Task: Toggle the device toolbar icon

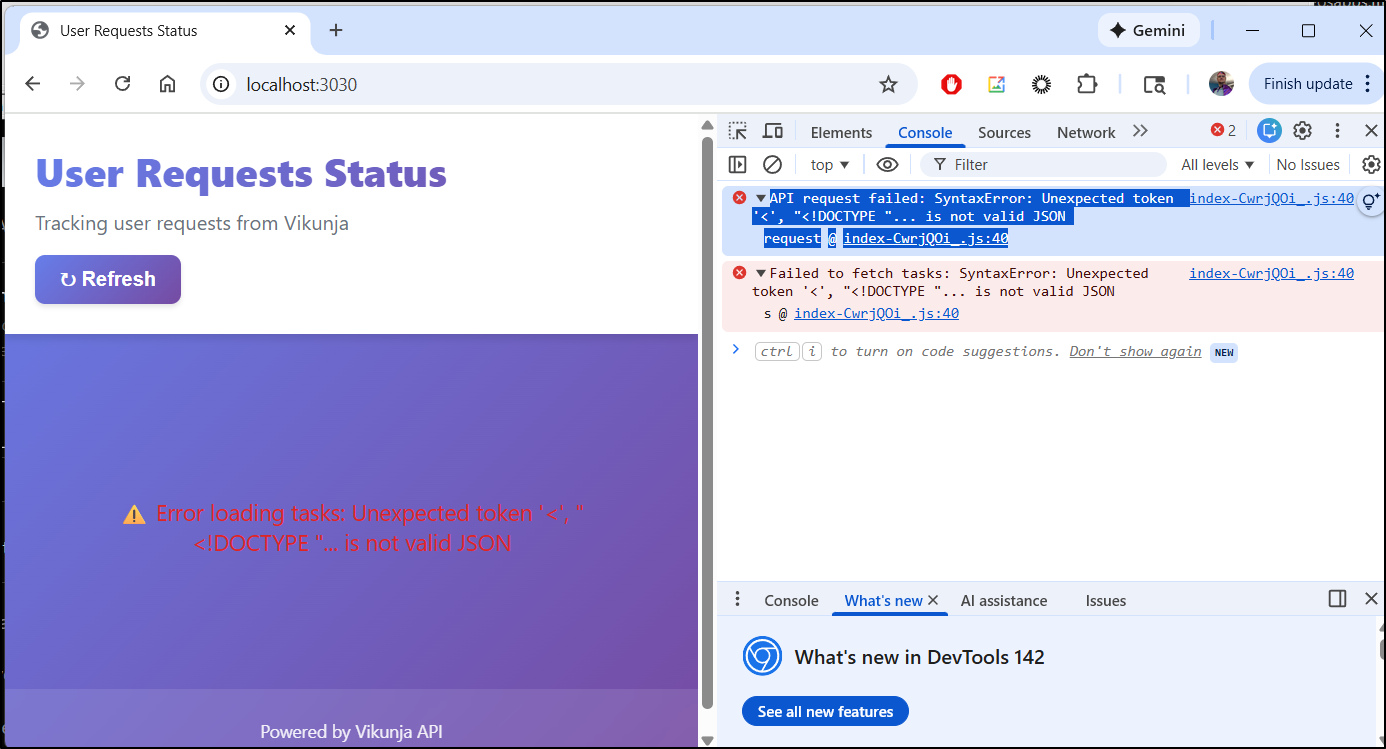Action: pyautogui.click(x=772, y=131)
